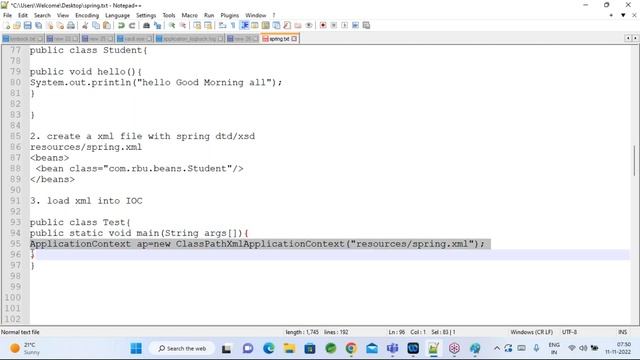The image size is (640, 360).
Task: Click the macro Playback icon
Action: point(344,25)
